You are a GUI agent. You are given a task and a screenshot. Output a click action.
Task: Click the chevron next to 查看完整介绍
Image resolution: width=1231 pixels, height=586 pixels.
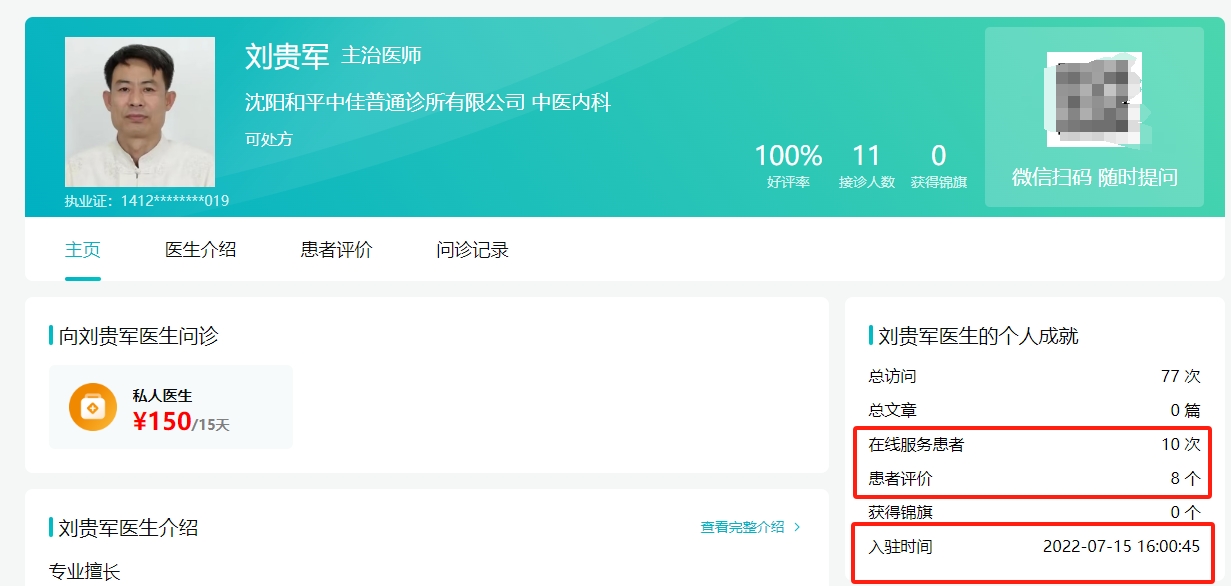797,527
